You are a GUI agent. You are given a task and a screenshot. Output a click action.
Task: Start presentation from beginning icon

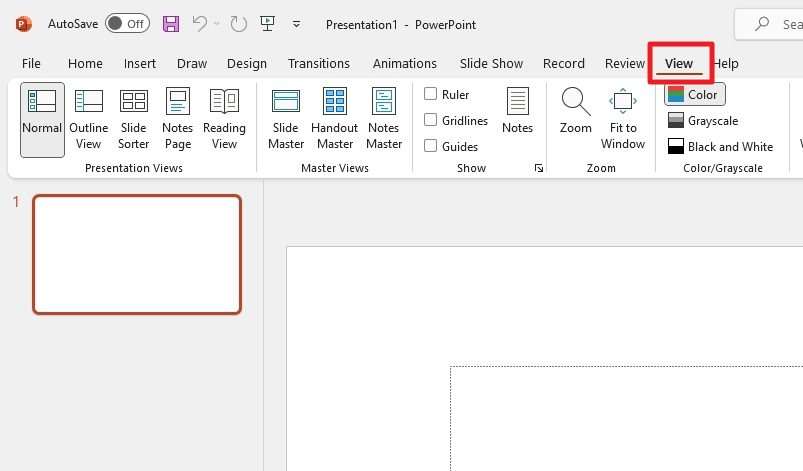point(267,24)
